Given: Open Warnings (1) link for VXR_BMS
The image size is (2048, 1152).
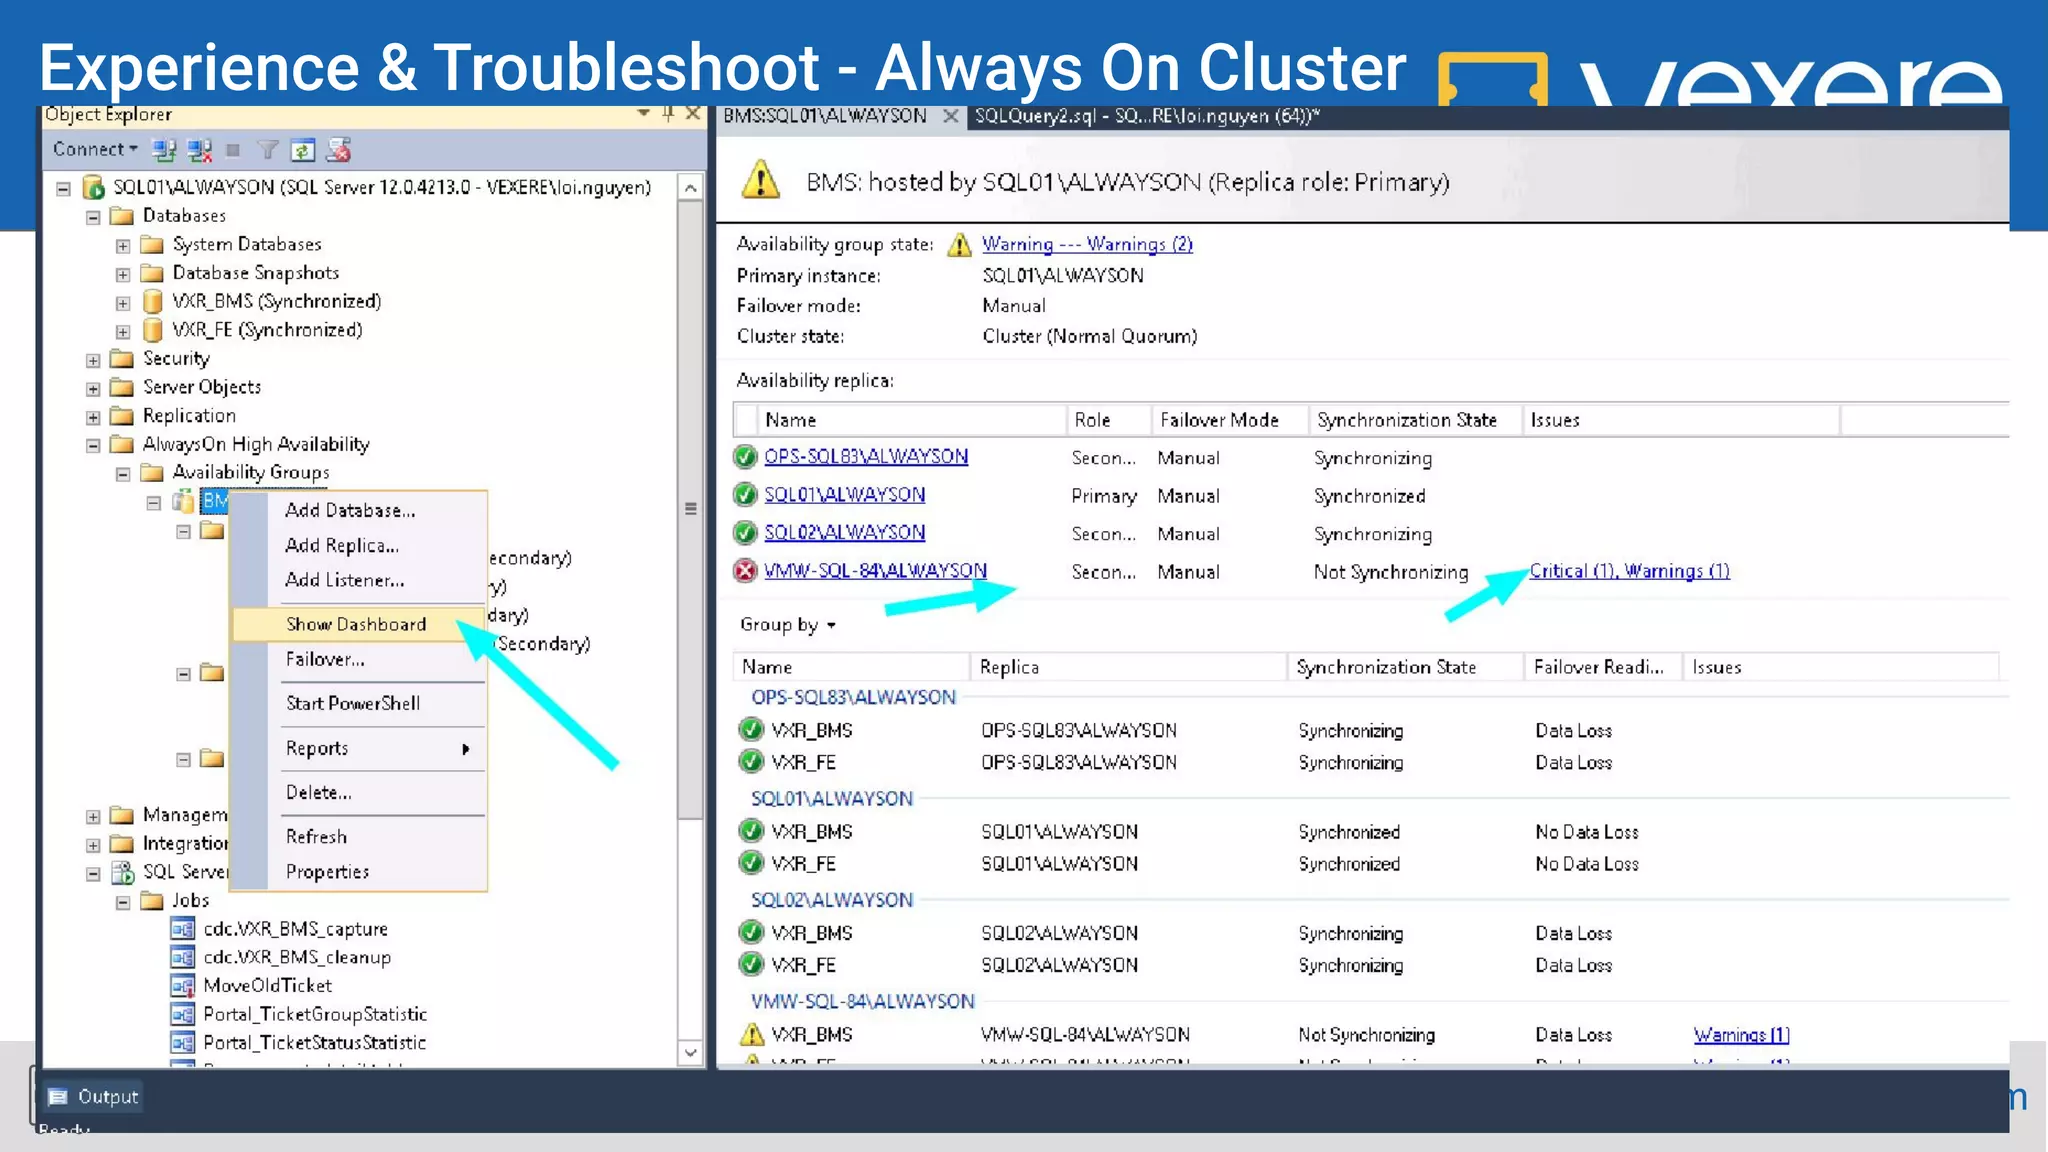Looking at the screenshot, I should pos(1741,1035).
